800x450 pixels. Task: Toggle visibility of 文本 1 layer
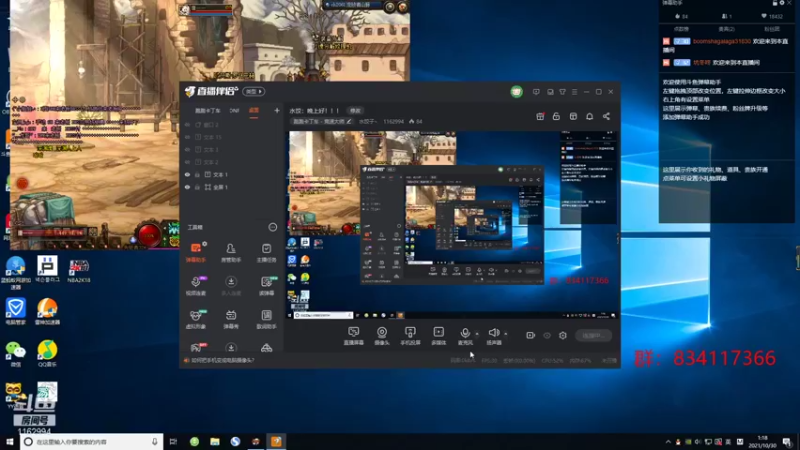(187, 174)
